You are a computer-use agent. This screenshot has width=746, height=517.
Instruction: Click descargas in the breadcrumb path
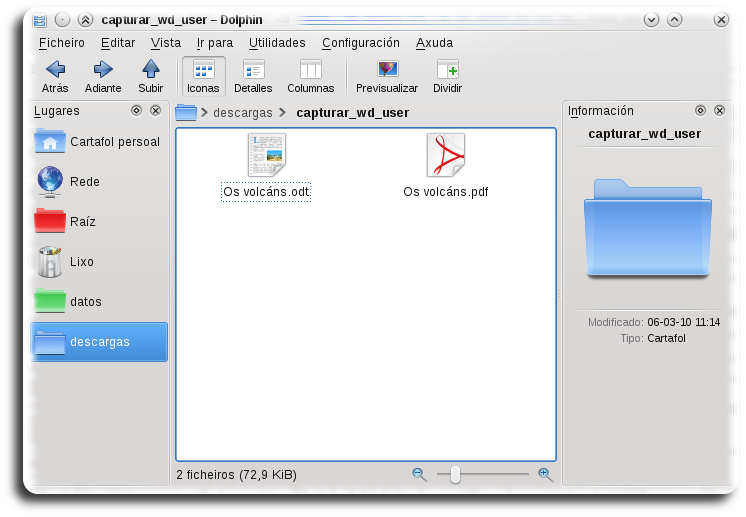pos(243,113)
